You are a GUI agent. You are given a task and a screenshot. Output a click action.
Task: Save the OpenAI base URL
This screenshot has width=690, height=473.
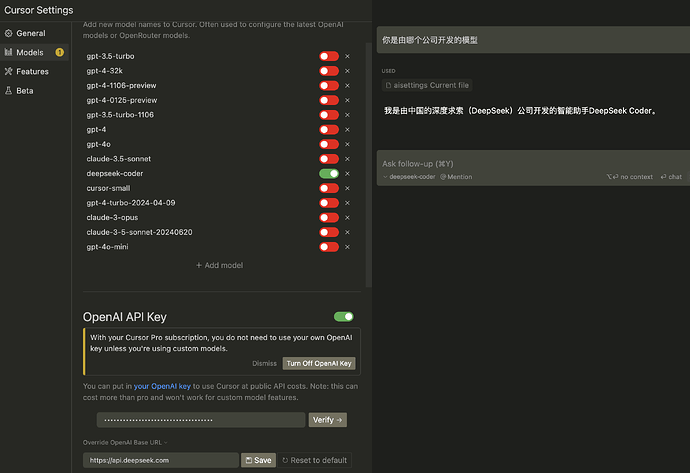[x=258, y=460]
